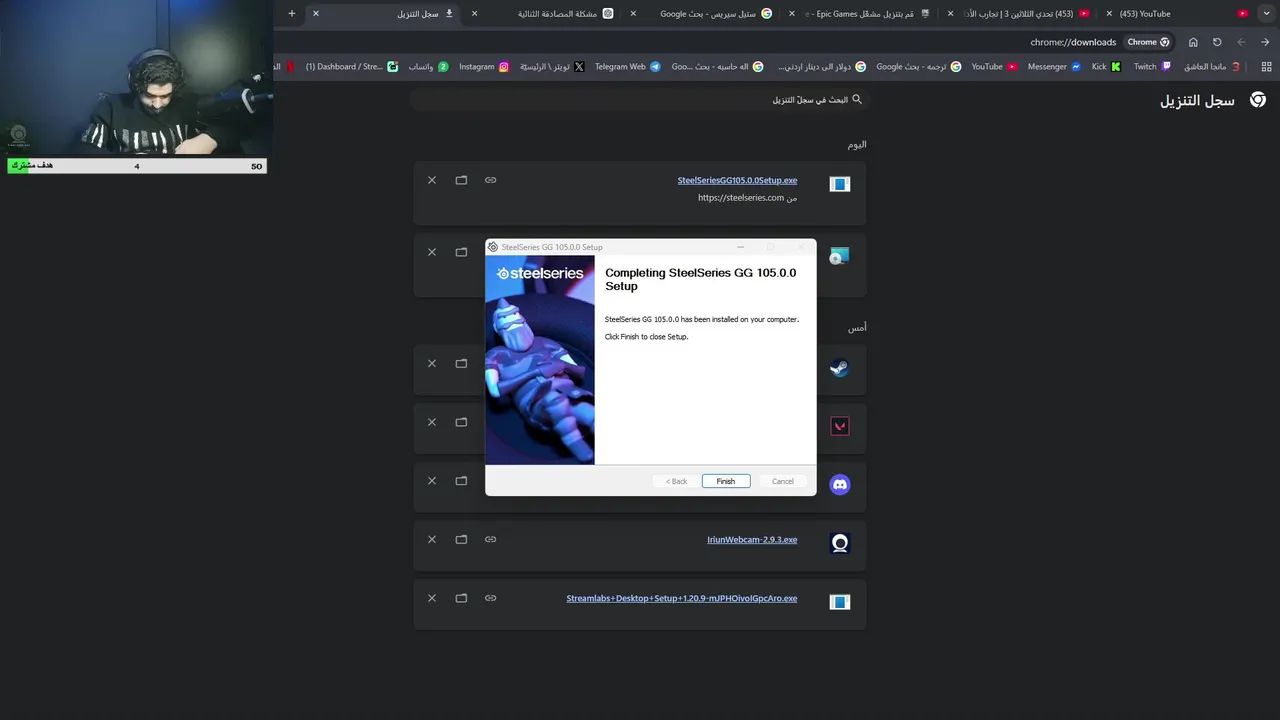
Task: Open the تويتر bookmark
Action: coord(552,67)
